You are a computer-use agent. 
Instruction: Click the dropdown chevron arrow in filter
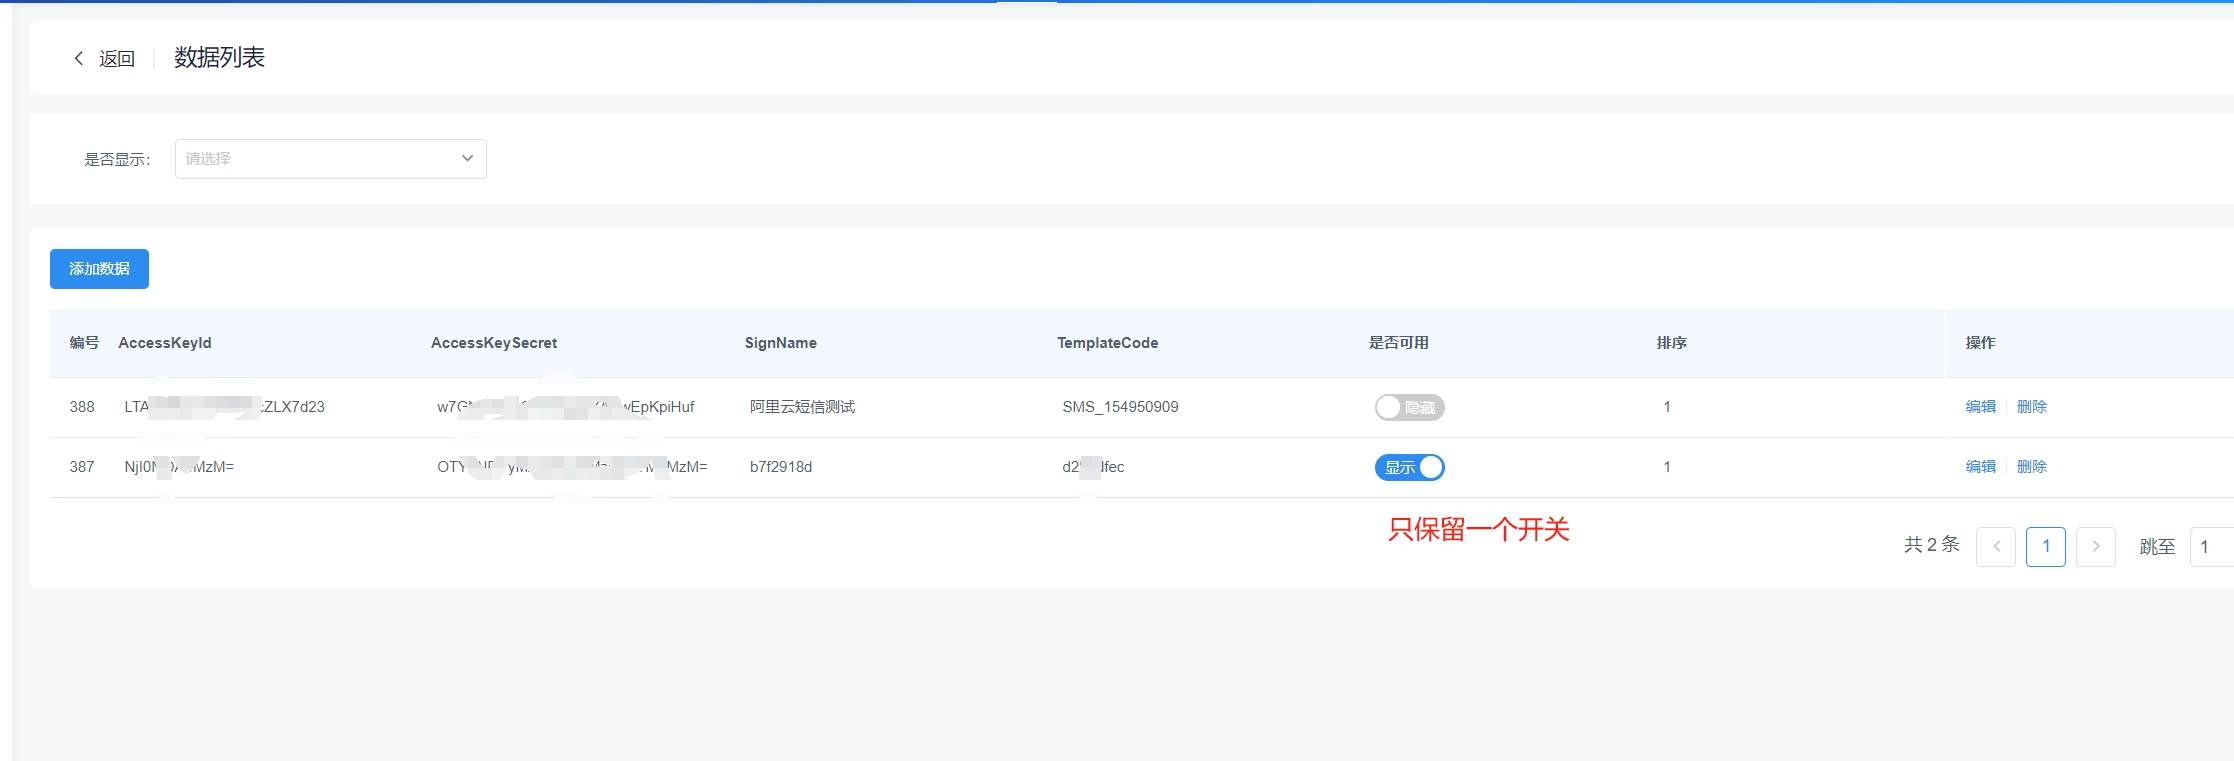(x=467, y=159)
